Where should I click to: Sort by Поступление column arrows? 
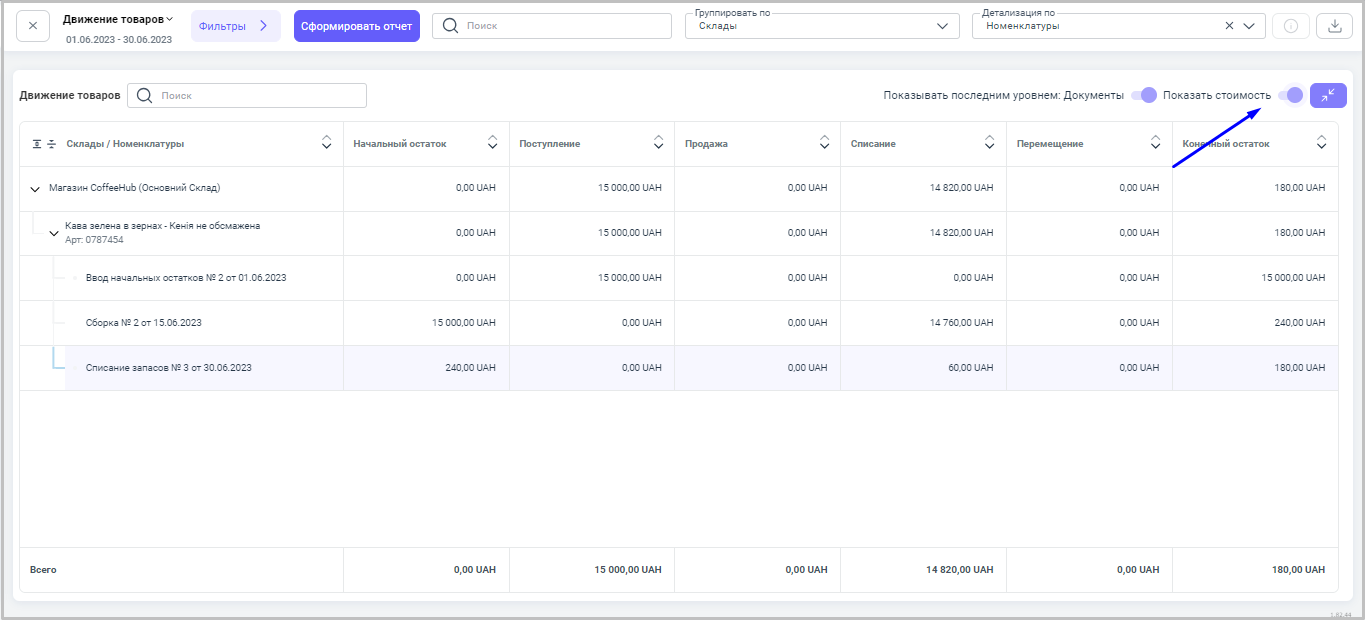tap(658, 143)
